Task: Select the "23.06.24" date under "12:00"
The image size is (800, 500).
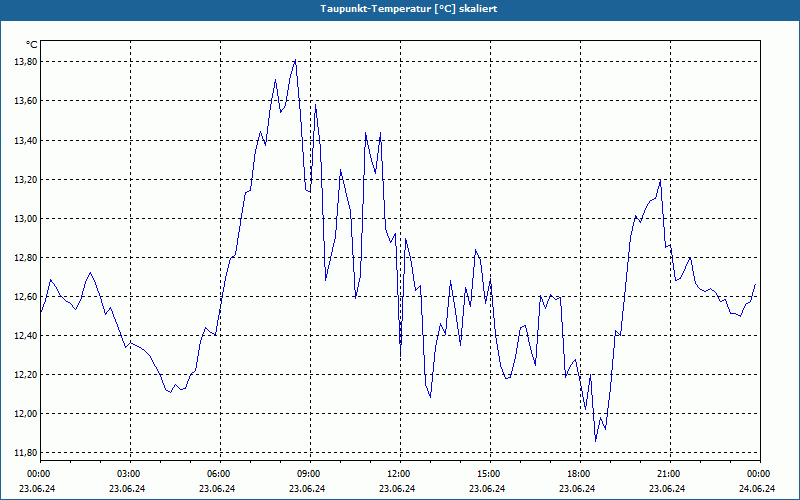Action: 397,488
